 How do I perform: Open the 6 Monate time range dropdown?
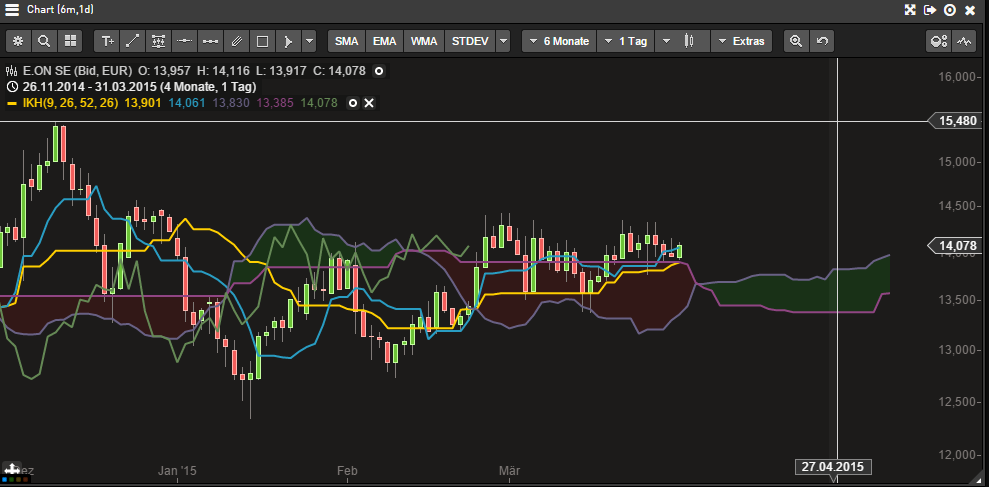point(559,42)
